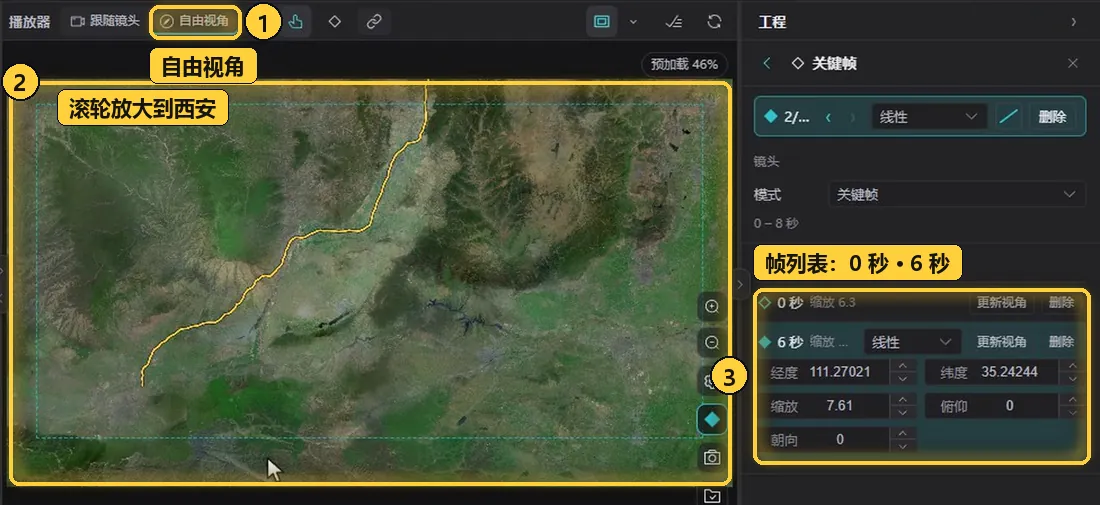
Task: Increase 朝向 with the up stepper
Action: tap(902, 433)
